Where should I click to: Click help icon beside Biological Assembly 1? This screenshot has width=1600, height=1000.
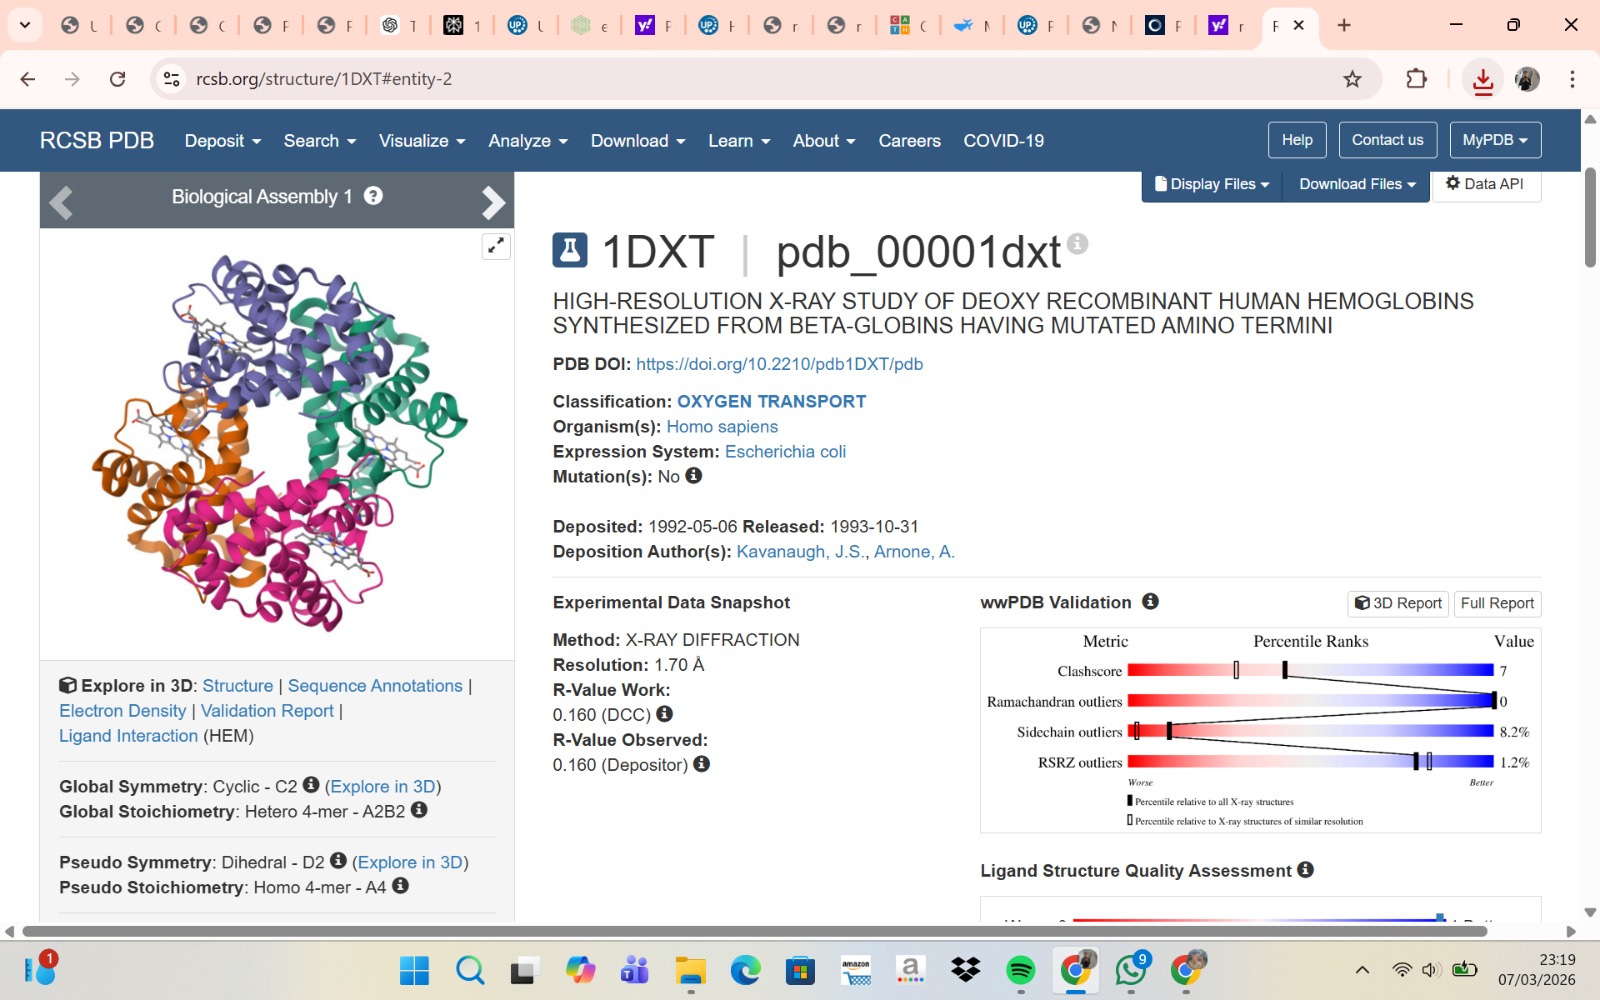tap(373, 196)
